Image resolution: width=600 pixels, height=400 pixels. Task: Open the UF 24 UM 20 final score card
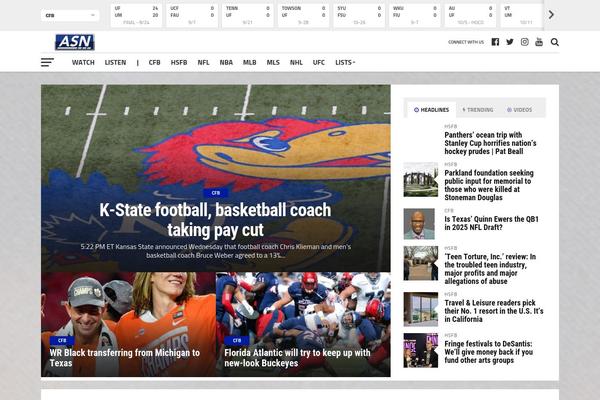coord(136,16)
